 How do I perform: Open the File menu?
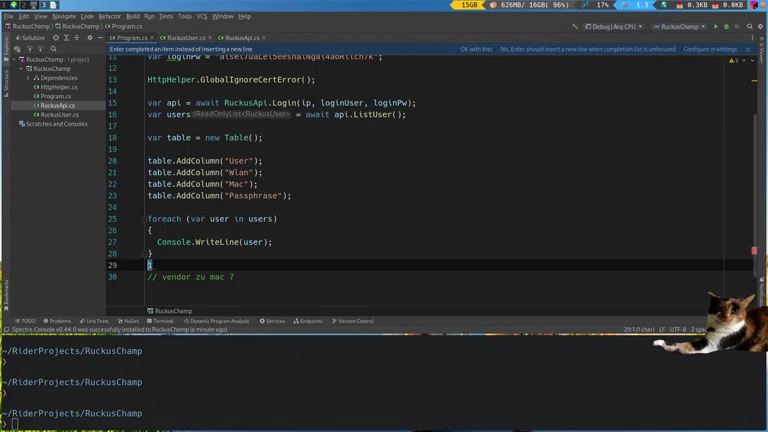[8, 16]
